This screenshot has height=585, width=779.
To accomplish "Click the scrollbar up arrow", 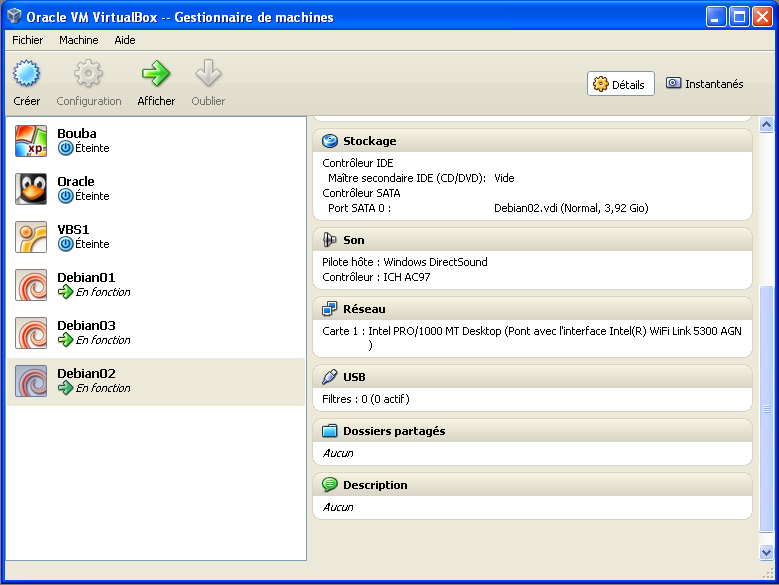I will [x=767, y=124].
